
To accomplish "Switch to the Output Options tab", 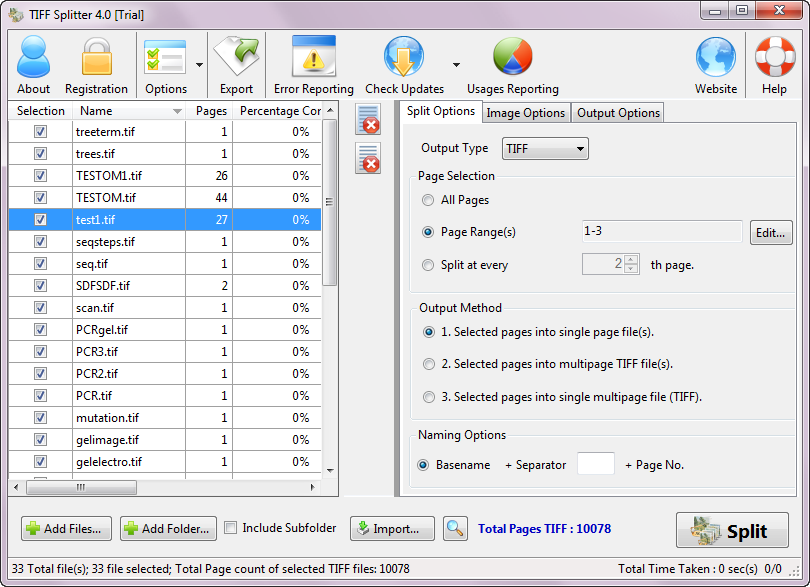I will point(618,113).
